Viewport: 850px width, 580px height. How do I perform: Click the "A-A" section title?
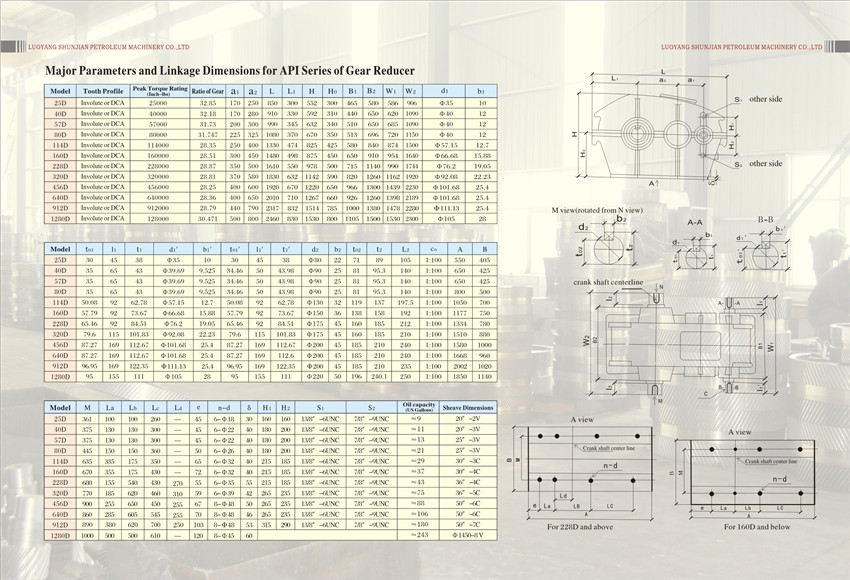(695, 222)
